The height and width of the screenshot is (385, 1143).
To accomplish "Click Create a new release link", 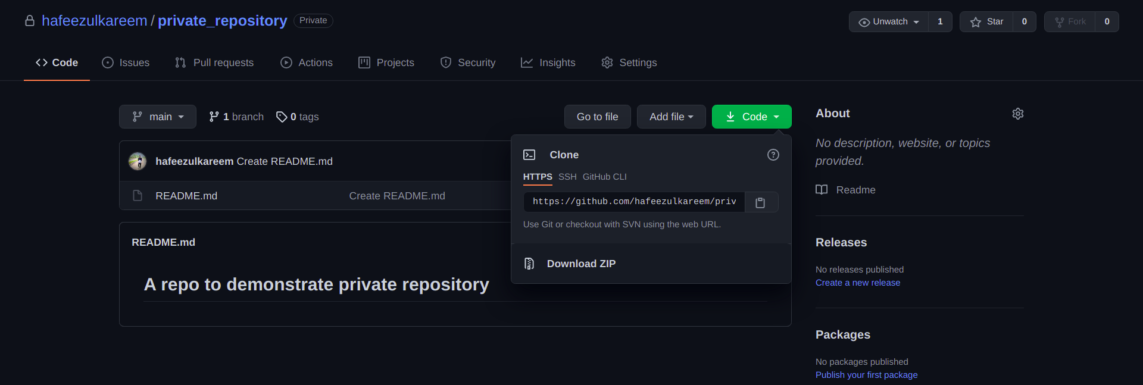I will click(858, 282).
